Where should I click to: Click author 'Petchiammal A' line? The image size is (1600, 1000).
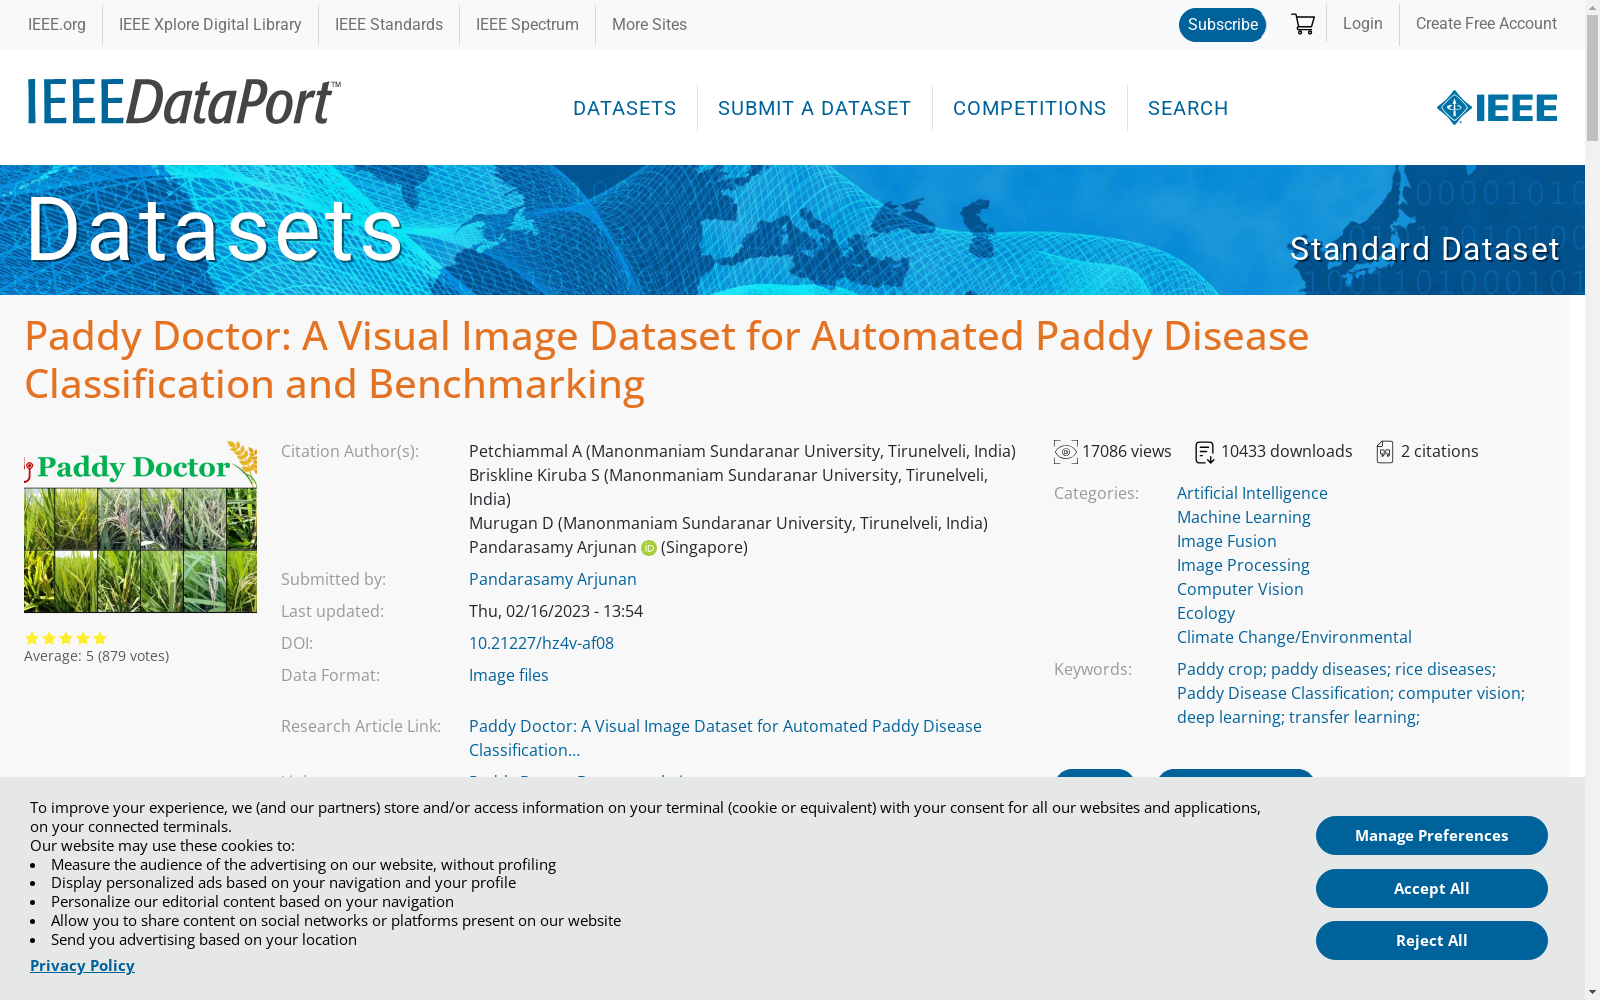coord(742,451)
